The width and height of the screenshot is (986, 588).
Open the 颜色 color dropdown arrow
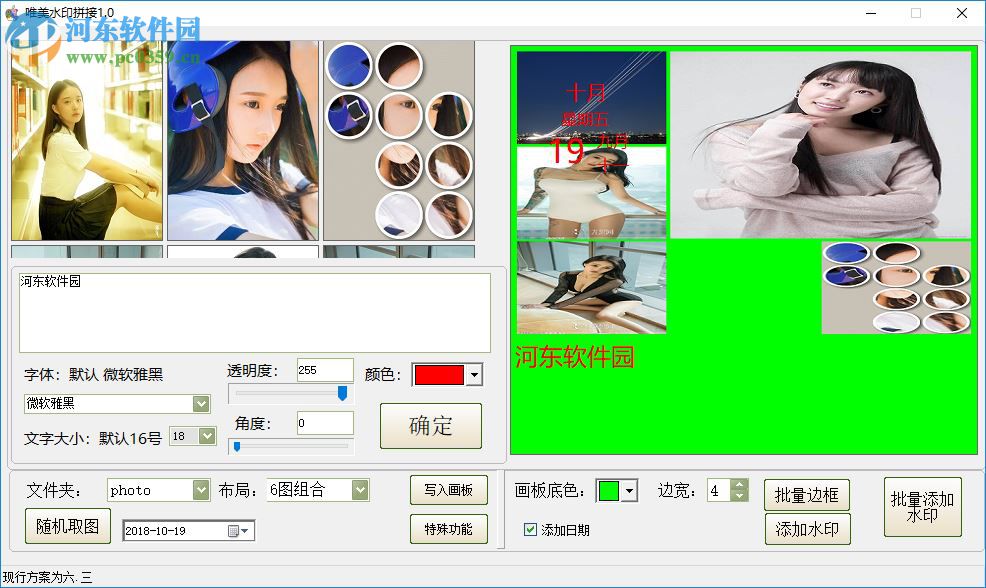(x=471, y=375)
